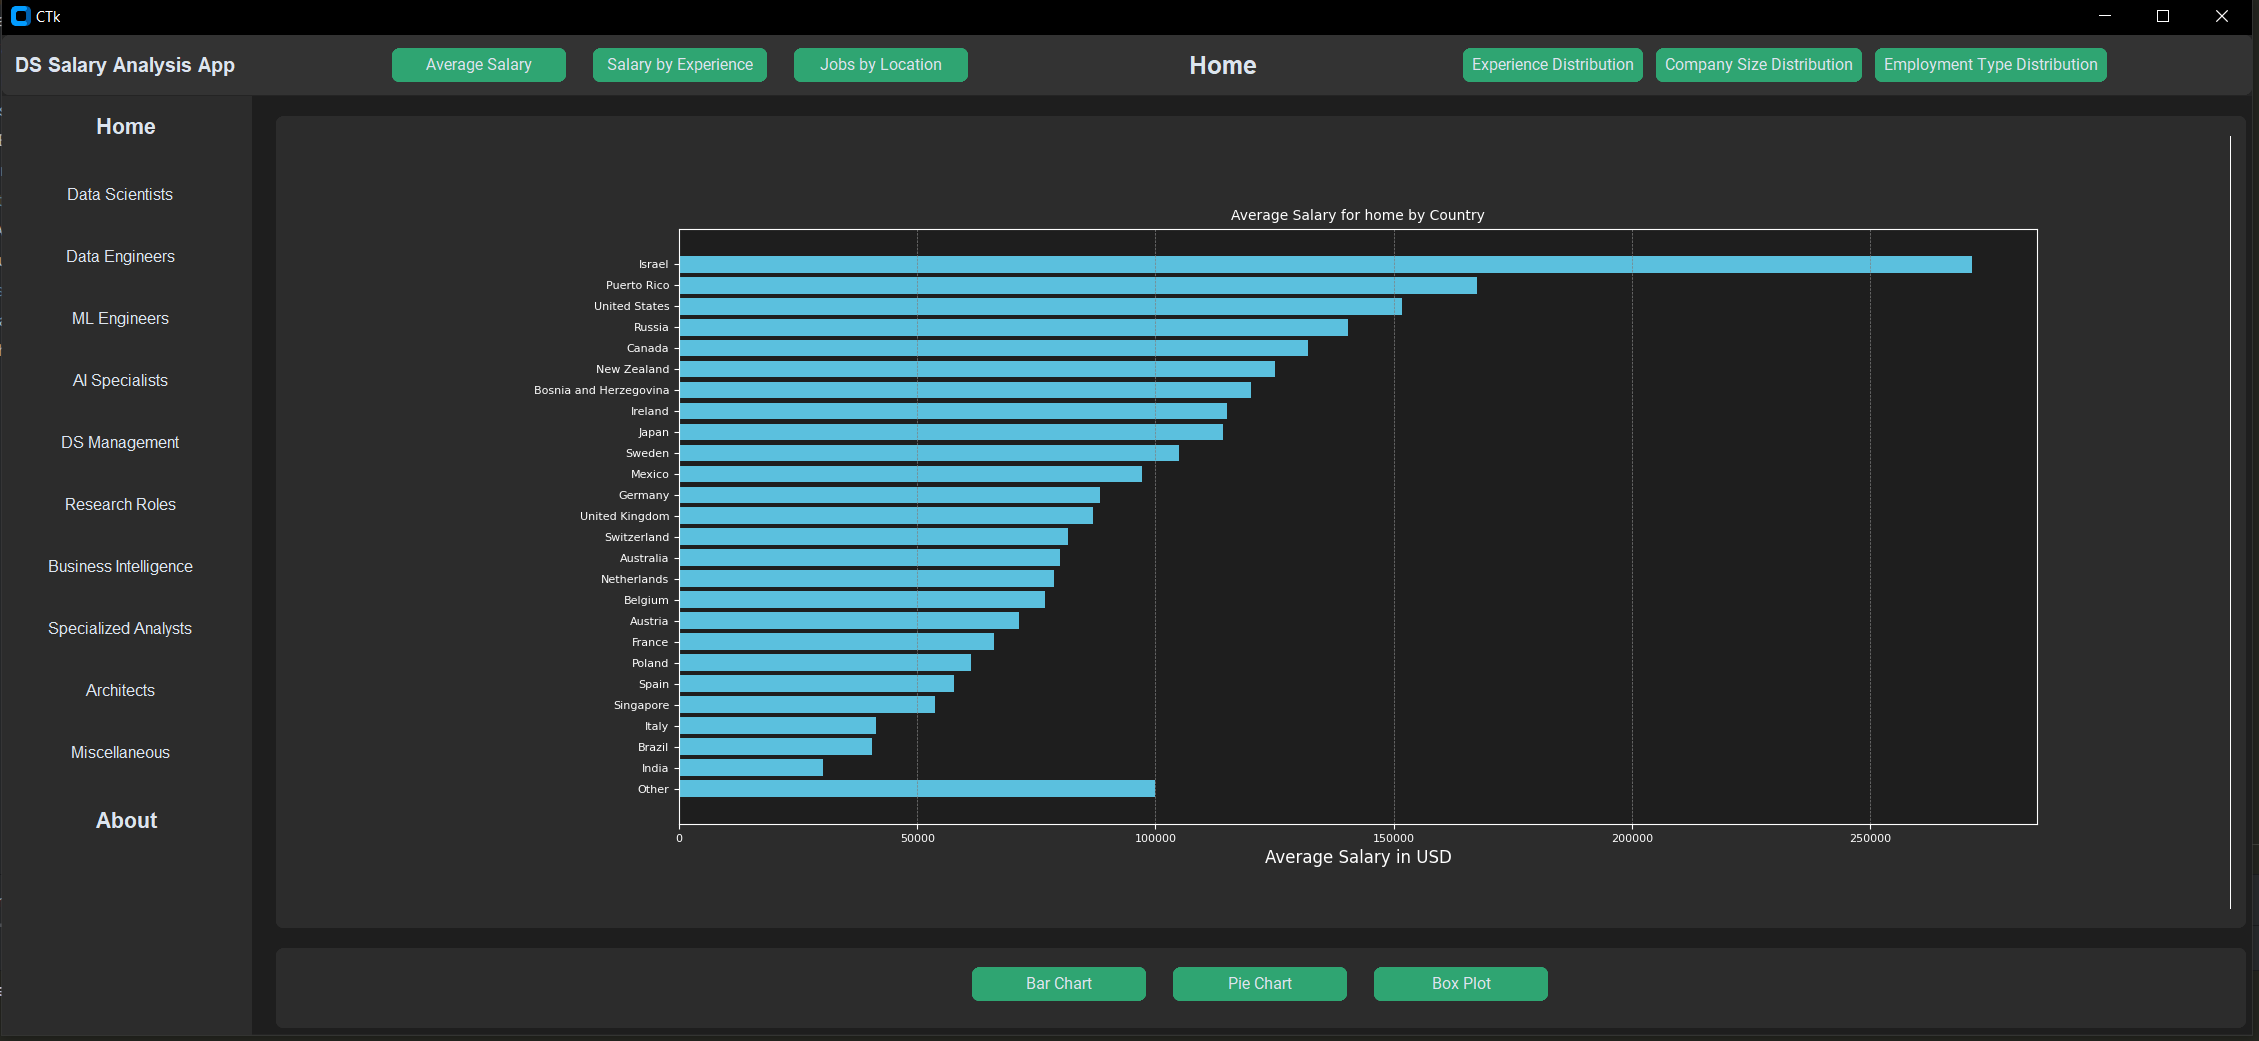Viewport: 2259px width, 1041px height.
Task: Choose ML Engineers from the sidebar
Action: pyautogui.click(x=119, y=318)
